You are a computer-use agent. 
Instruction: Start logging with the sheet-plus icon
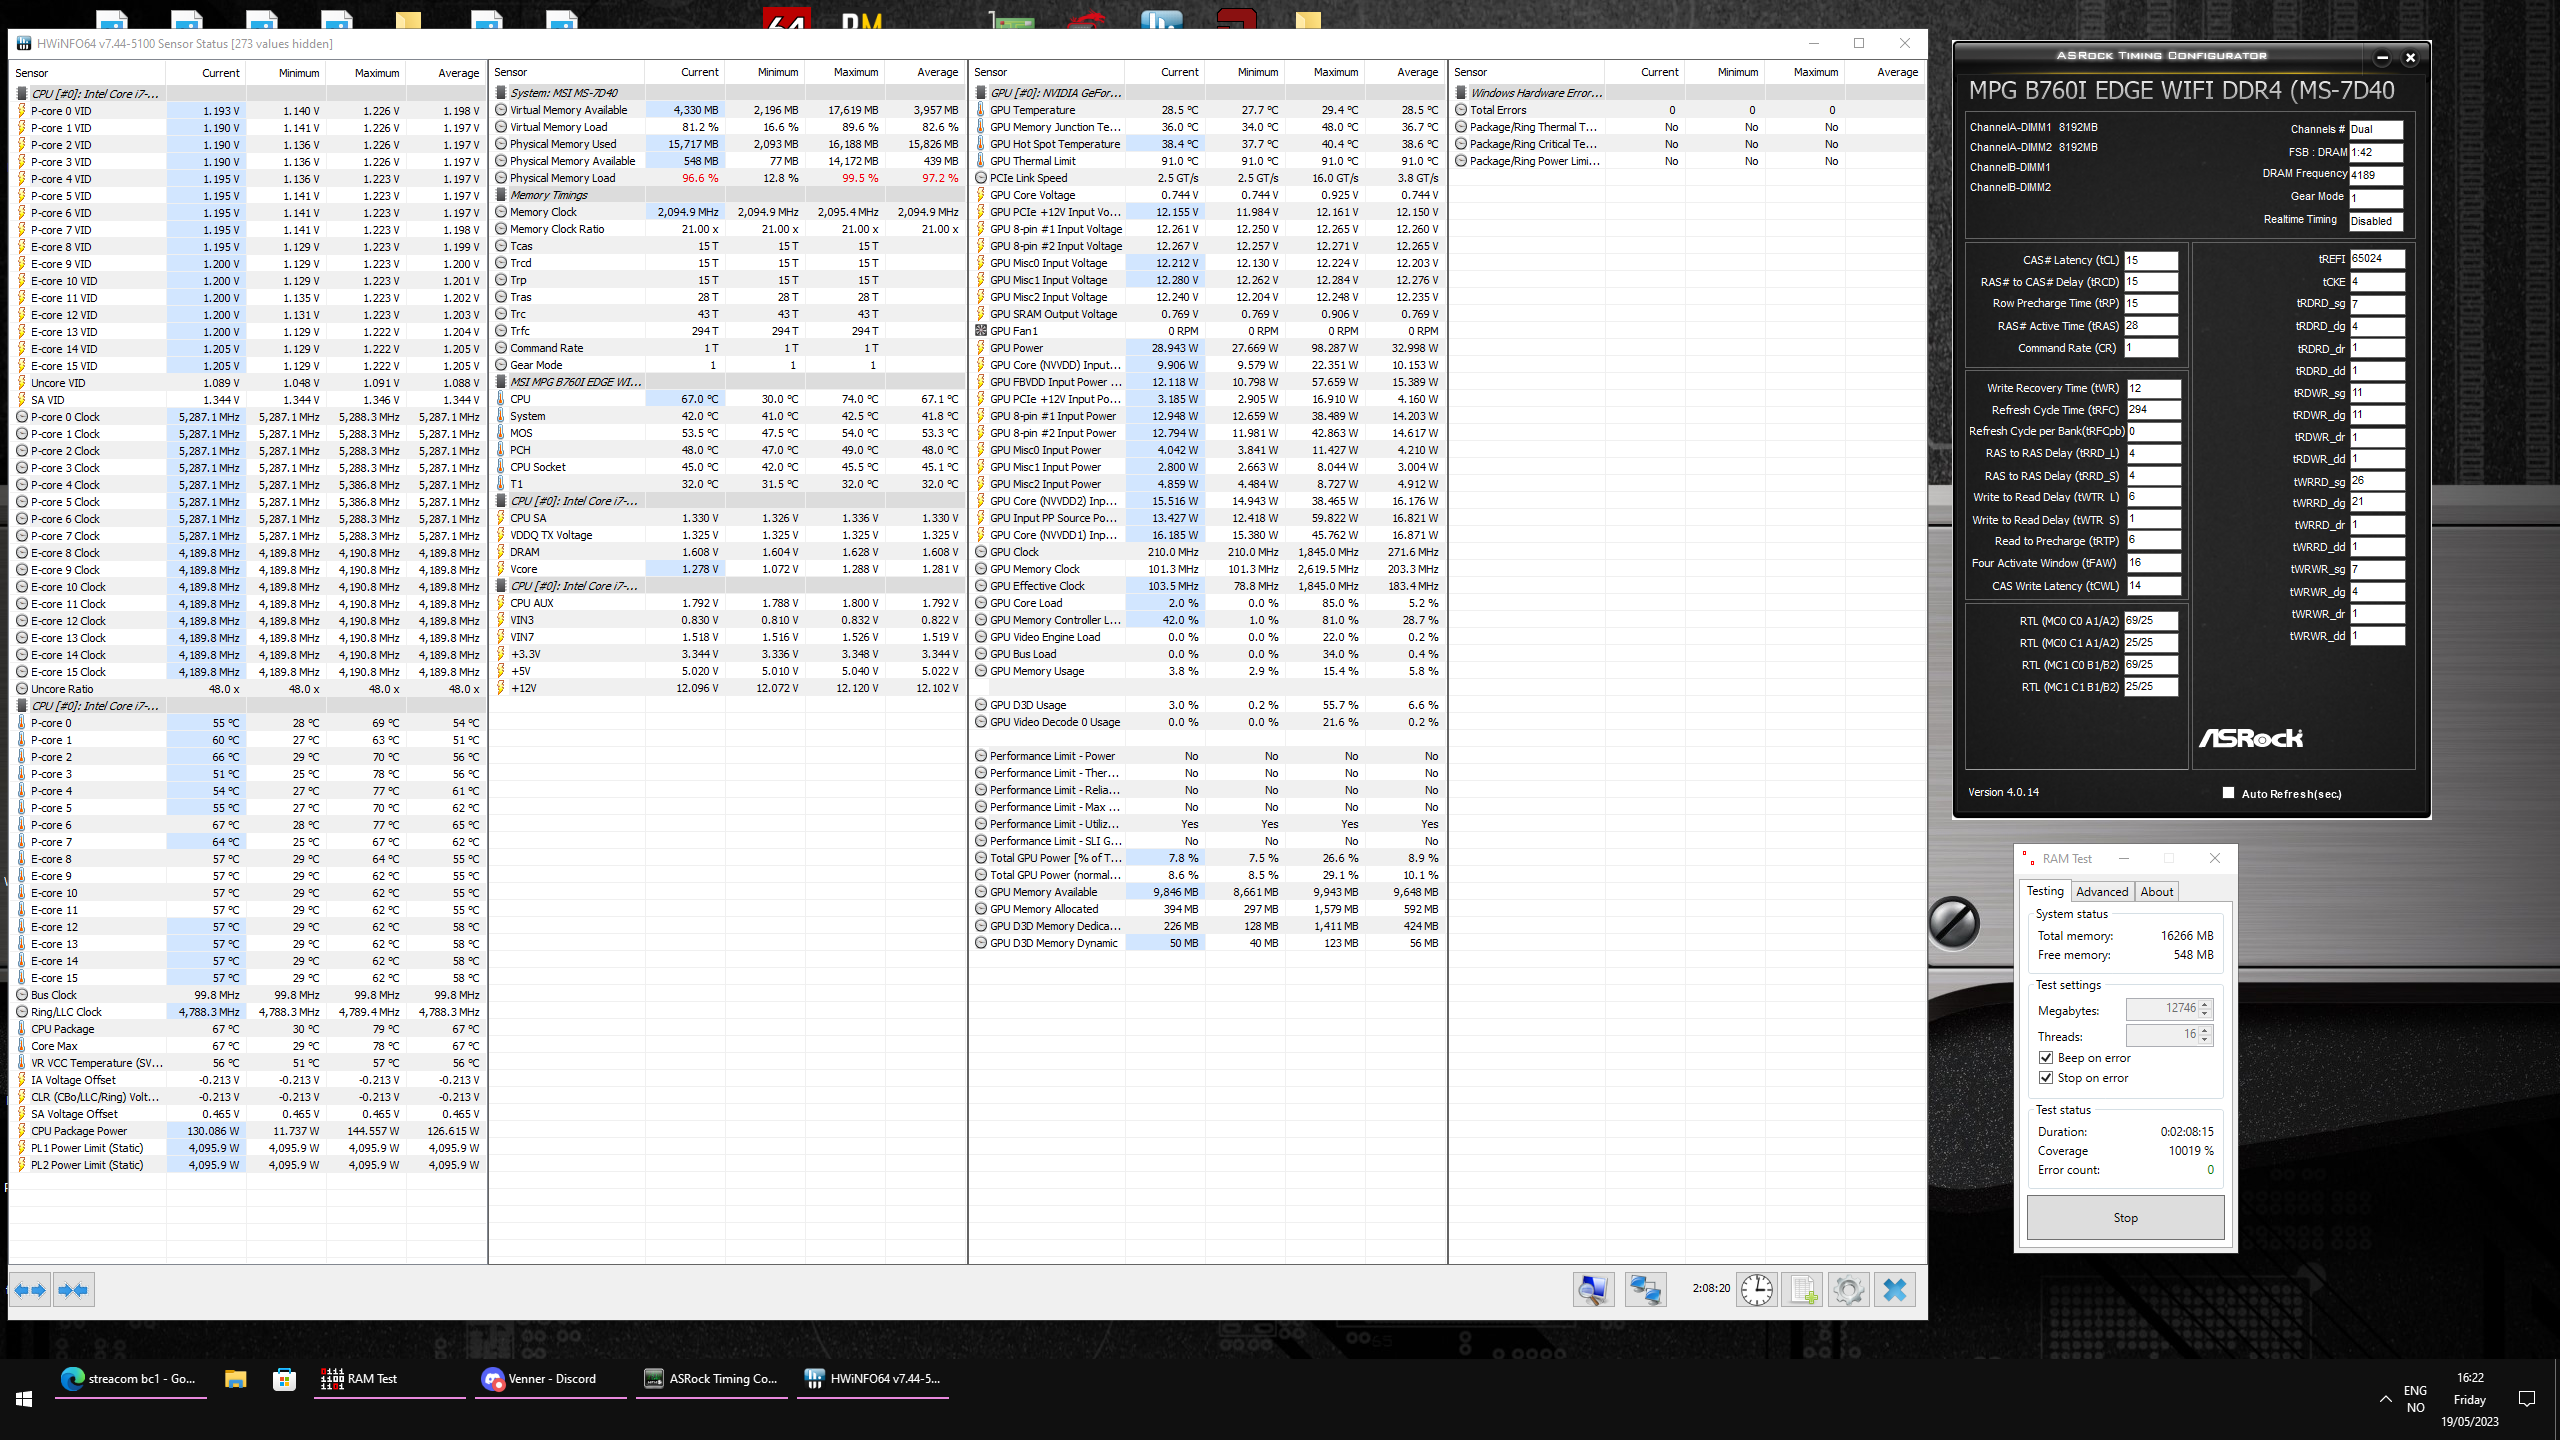coord(1802,1290)
